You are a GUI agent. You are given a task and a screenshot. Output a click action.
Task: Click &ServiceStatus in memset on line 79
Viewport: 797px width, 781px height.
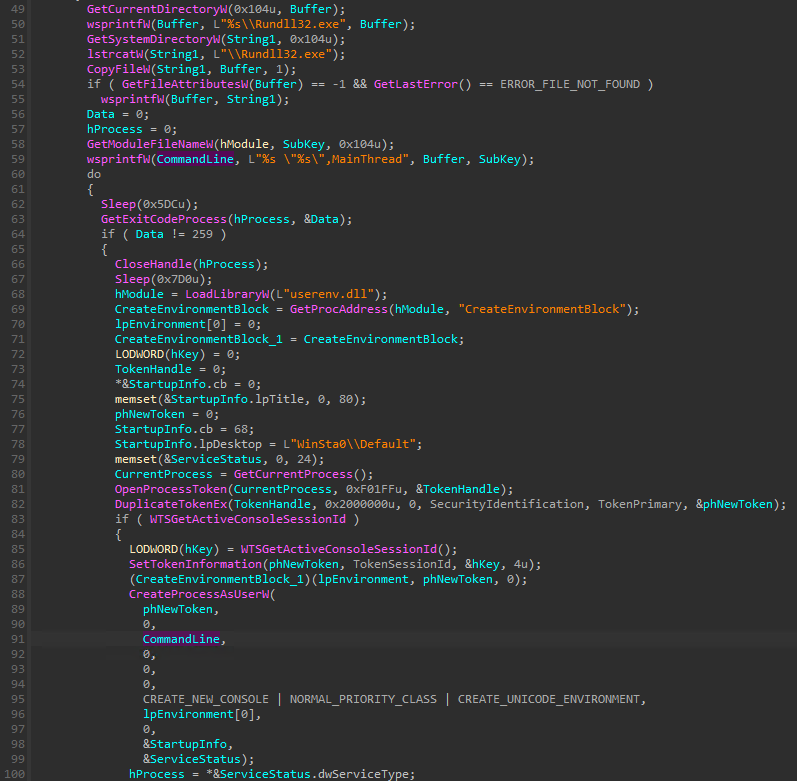213,459
